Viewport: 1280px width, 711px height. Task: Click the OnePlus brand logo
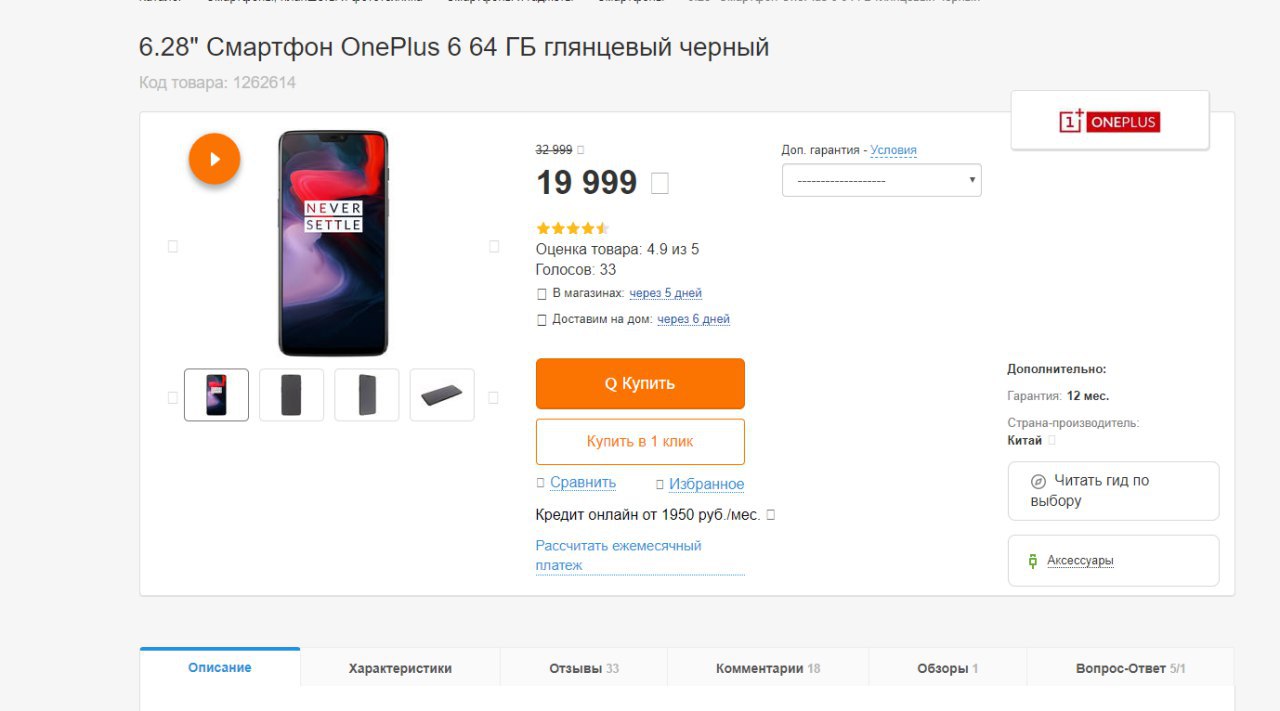click(x=1110, y=121)
